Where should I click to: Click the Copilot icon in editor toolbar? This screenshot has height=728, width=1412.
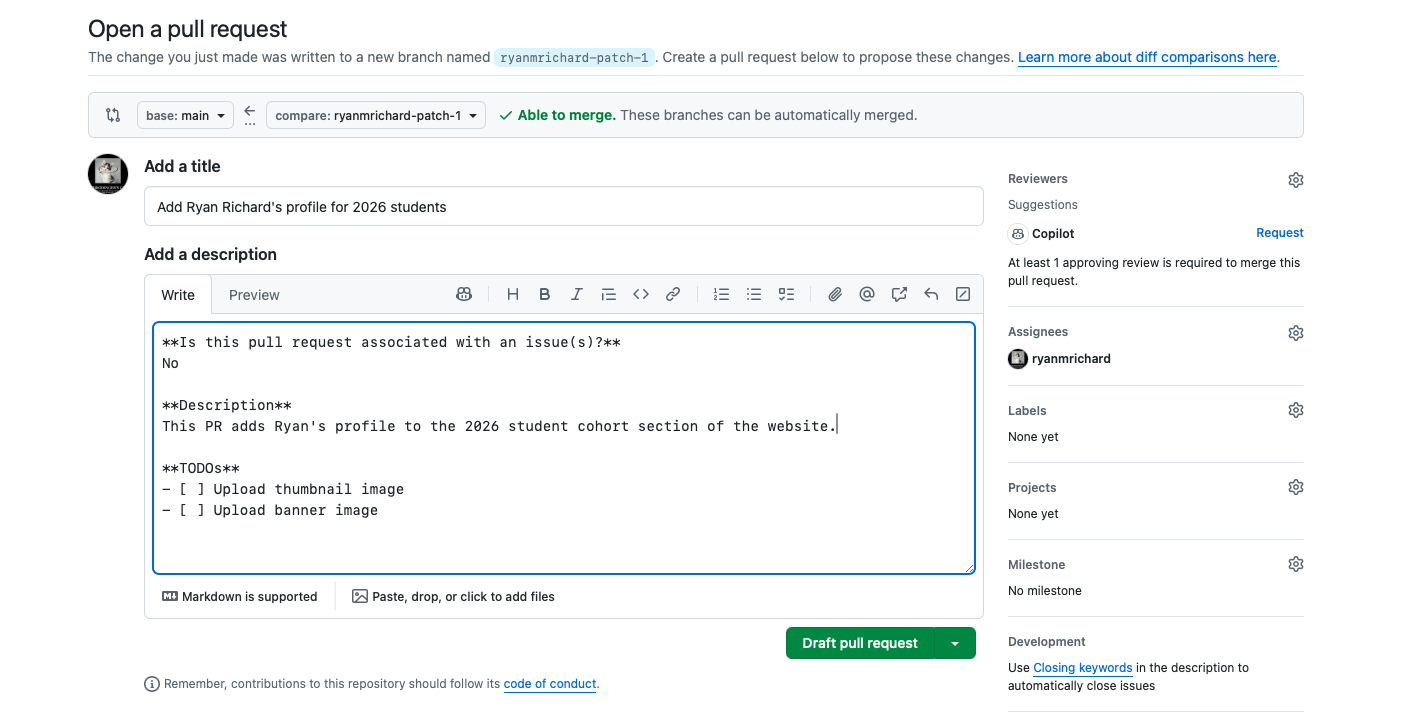click(x=464, y=294)
